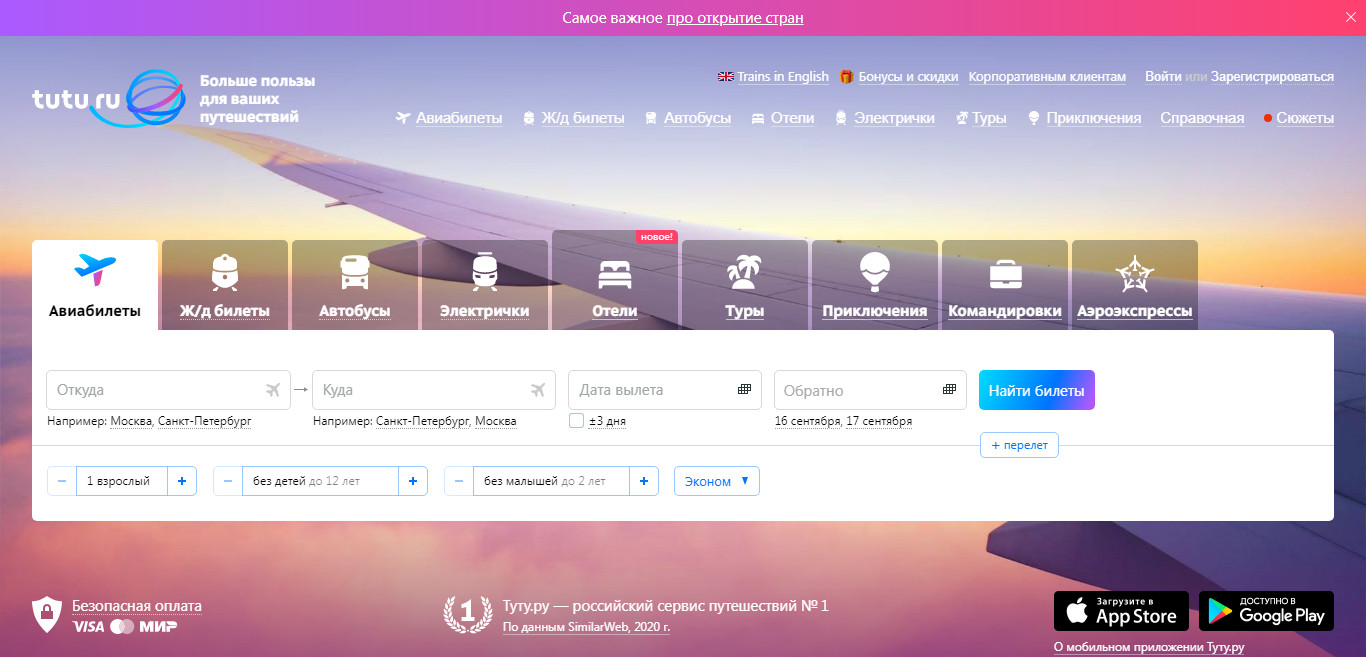Screen dimensions: 1366x657
Task: Add a child under 12
Action: tap(413, 481)
